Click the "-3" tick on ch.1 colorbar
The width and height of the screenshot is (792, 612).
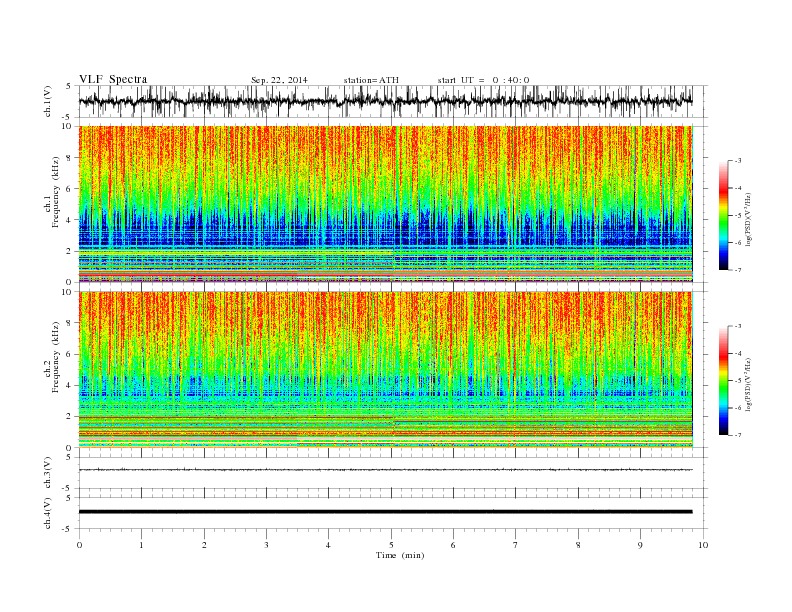tap(737, 161)
